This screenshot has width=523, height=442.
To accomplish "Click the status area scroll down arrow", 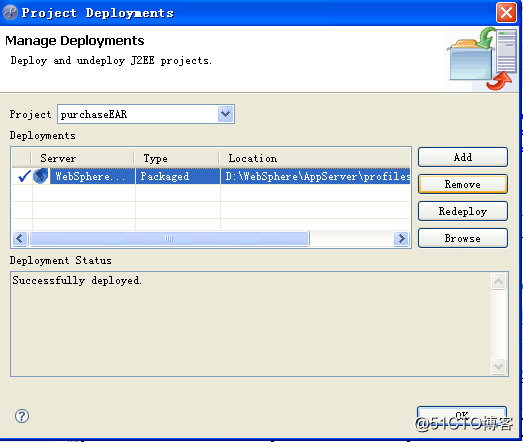I will [499, 366].
